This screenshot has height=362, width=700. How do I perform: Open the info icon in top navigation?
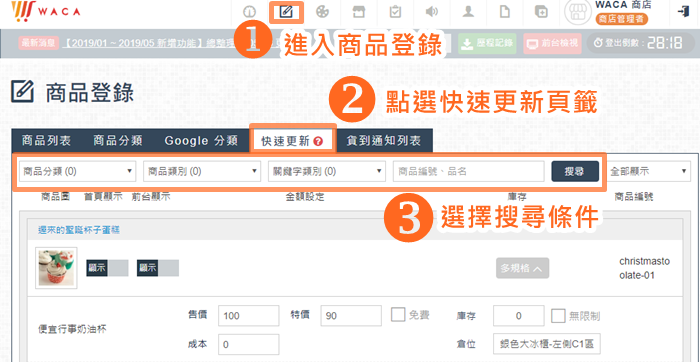(250, 12)
